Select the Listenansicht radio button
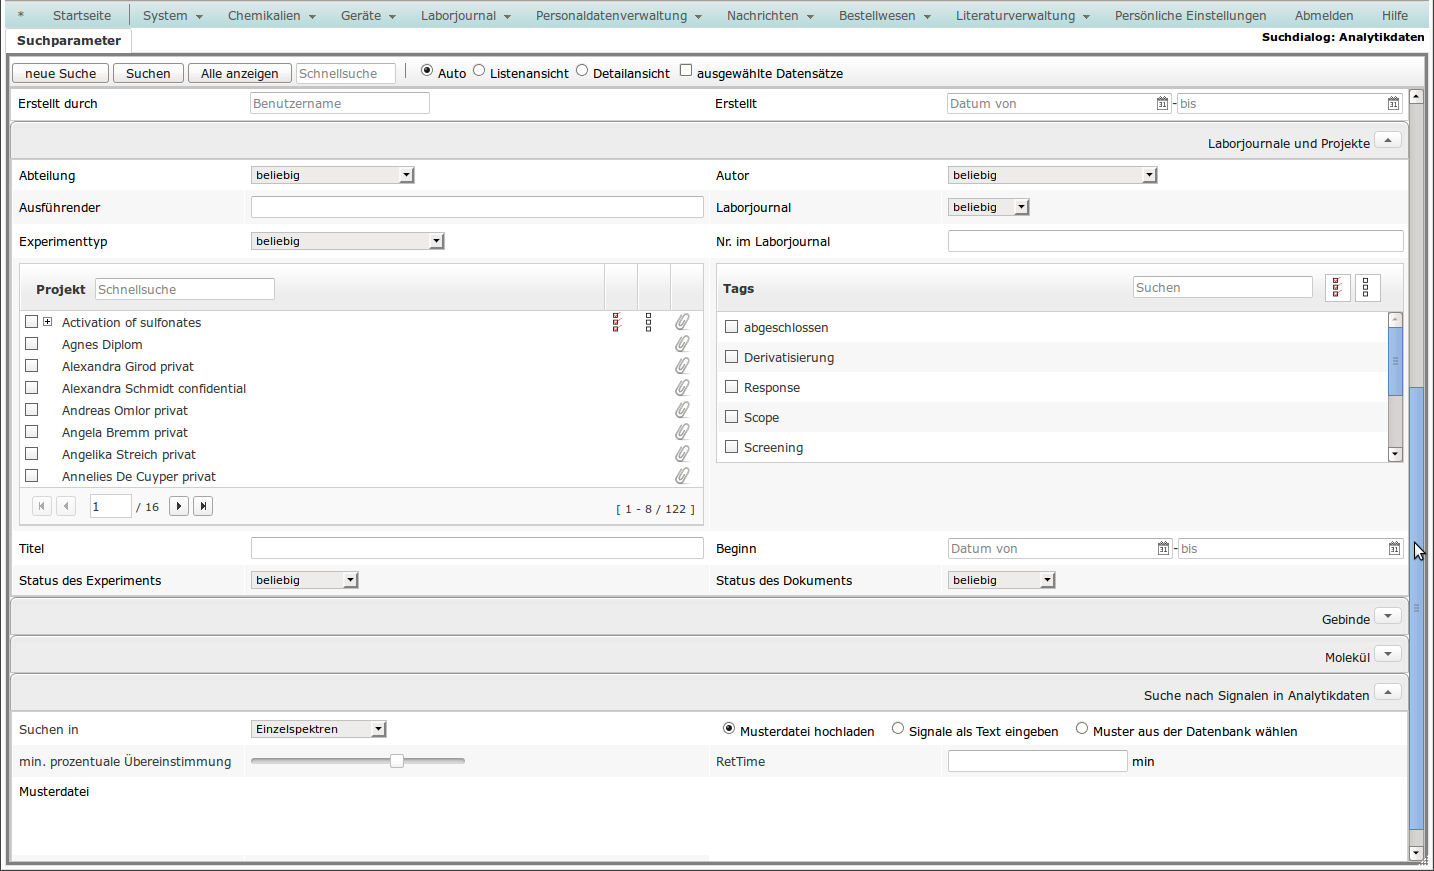The width and height of the screenshot is (1434, 871). coord(479,71)
